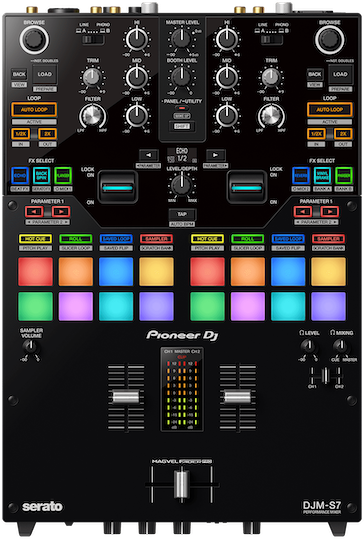The height and width of the screenshot is (539, 364).
Task: Select left deck SAMPLER pad mode
Action: 156,239
